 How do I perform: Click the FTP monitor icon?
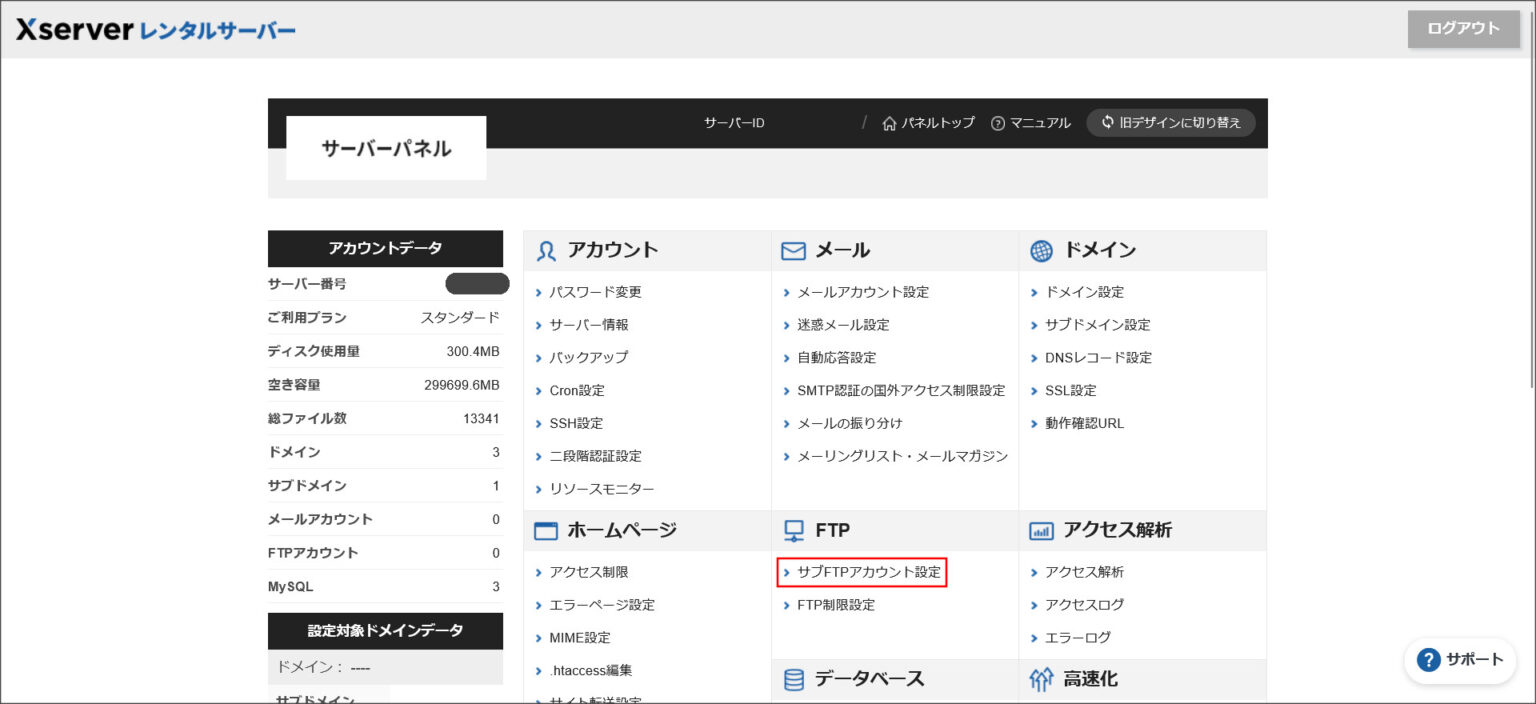[794, 530]
